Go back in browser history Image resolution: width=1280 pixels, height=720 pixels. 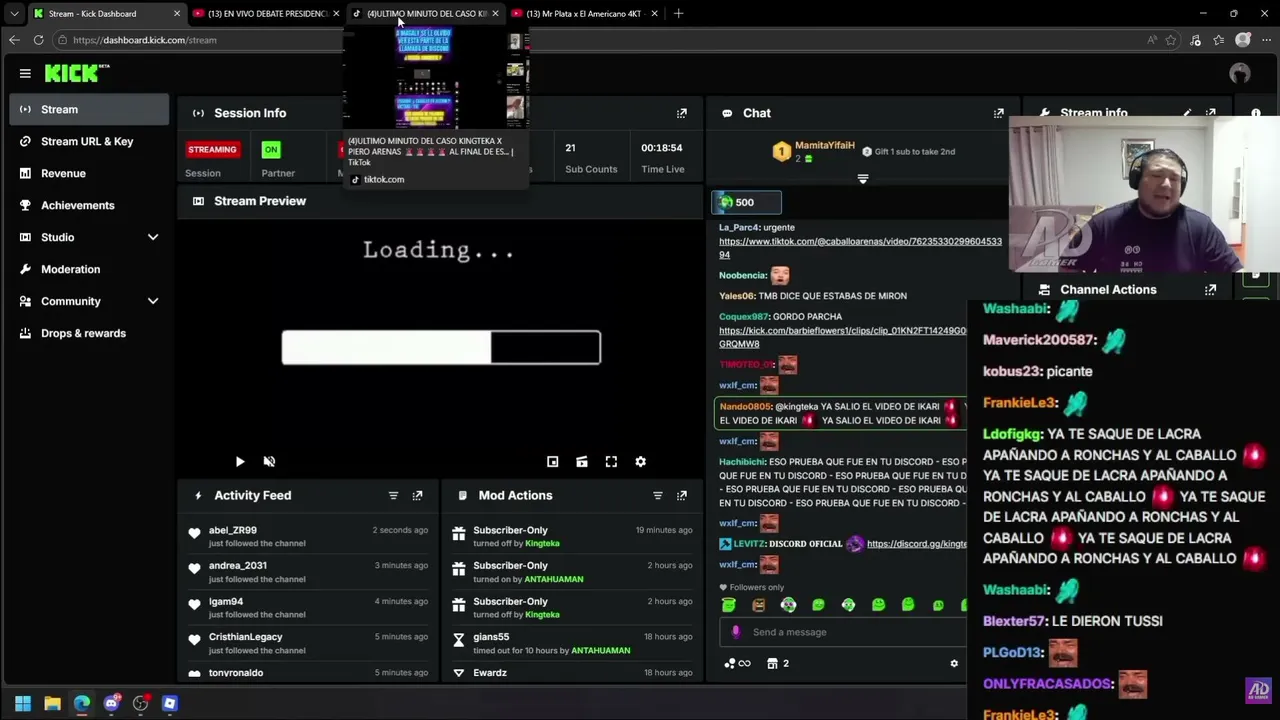point(14,40)
